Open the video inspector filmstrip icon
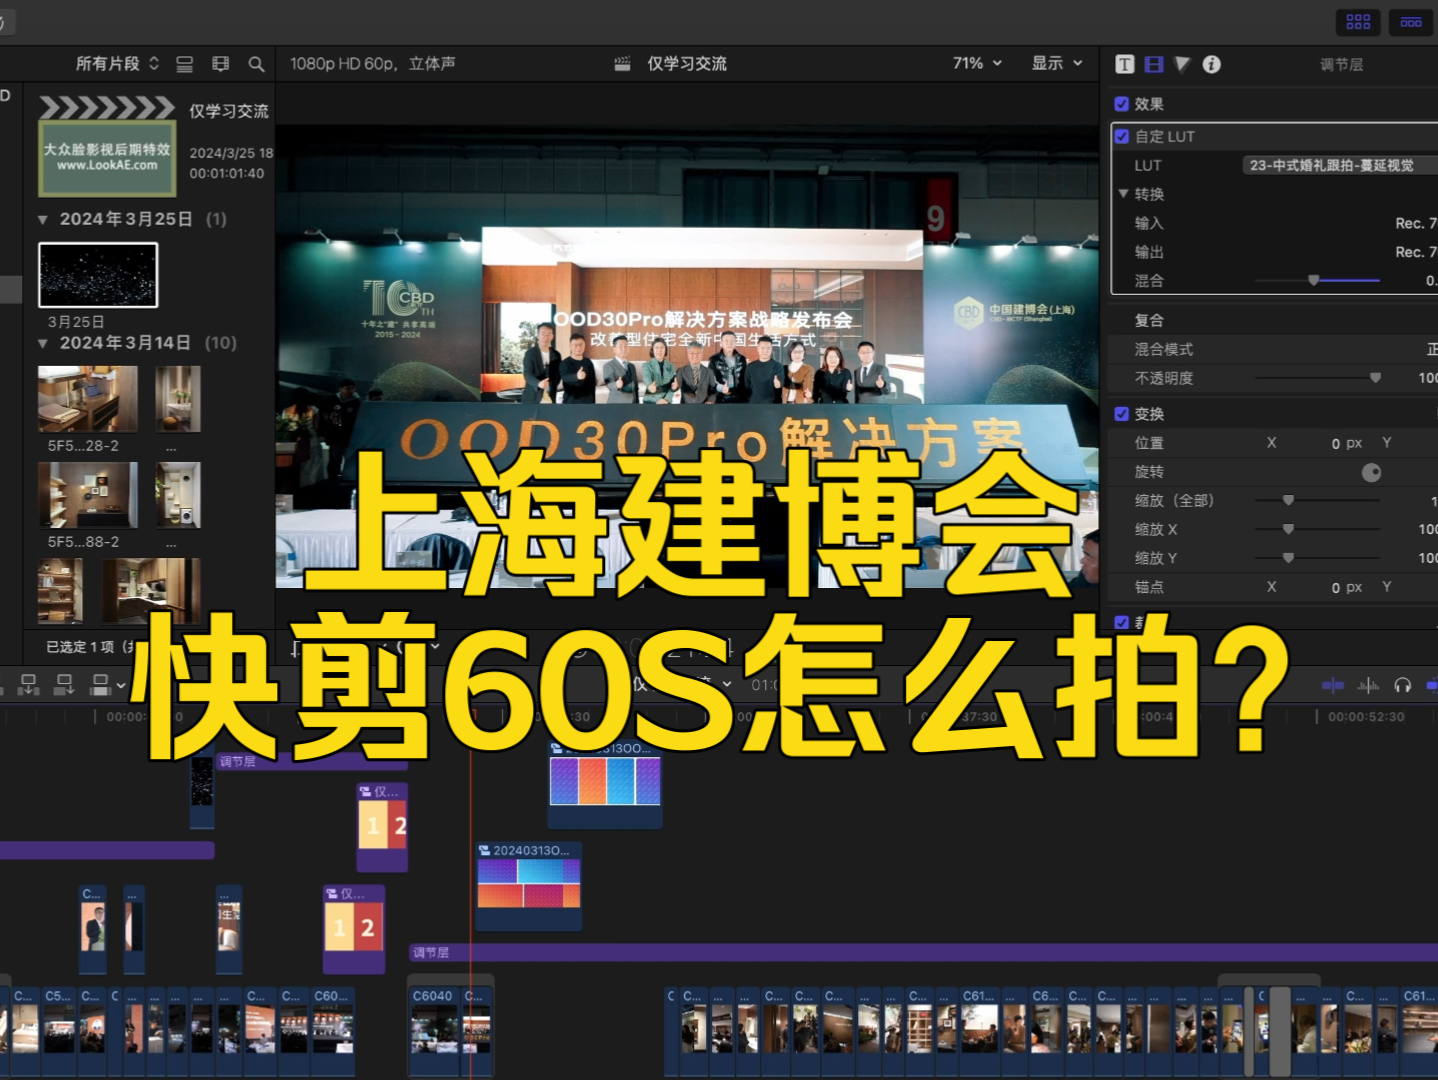 [1154, 64]
